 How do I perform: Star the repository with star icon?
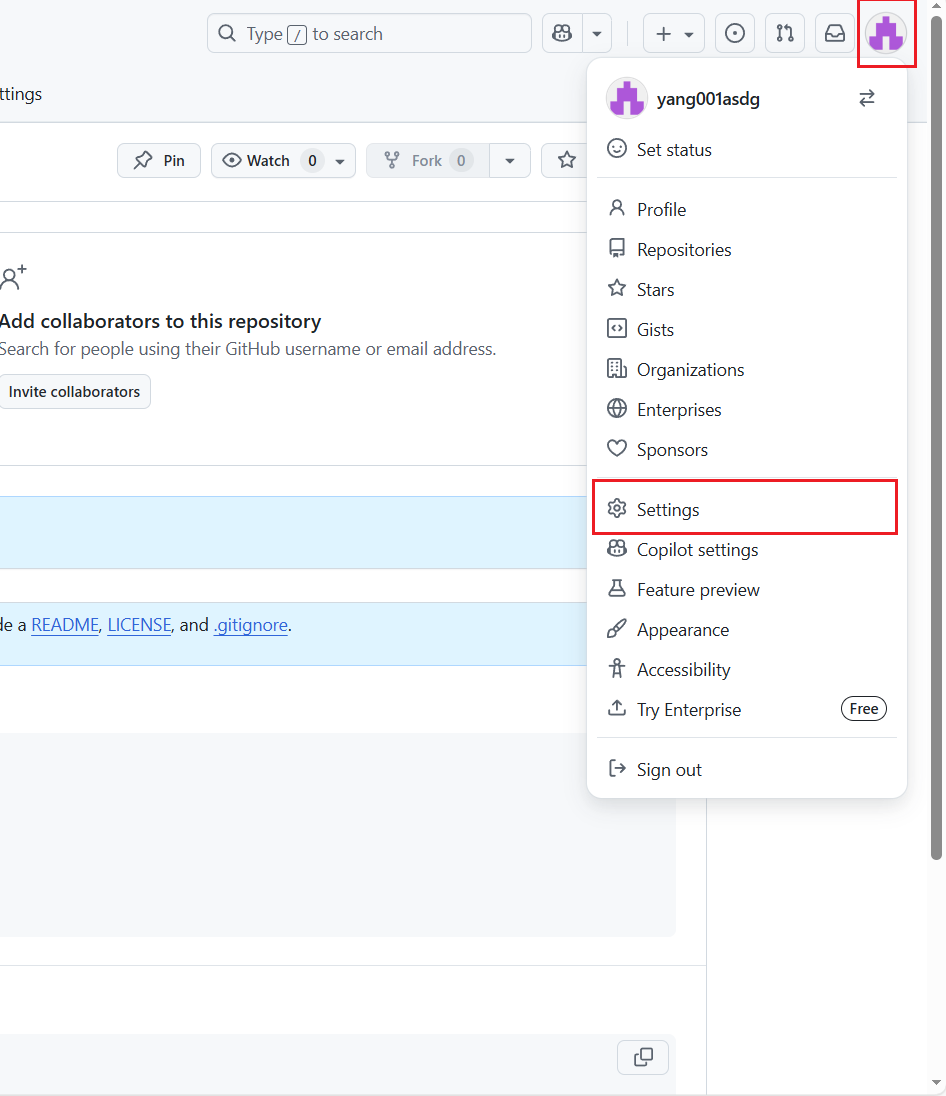[x=566, y=160]
